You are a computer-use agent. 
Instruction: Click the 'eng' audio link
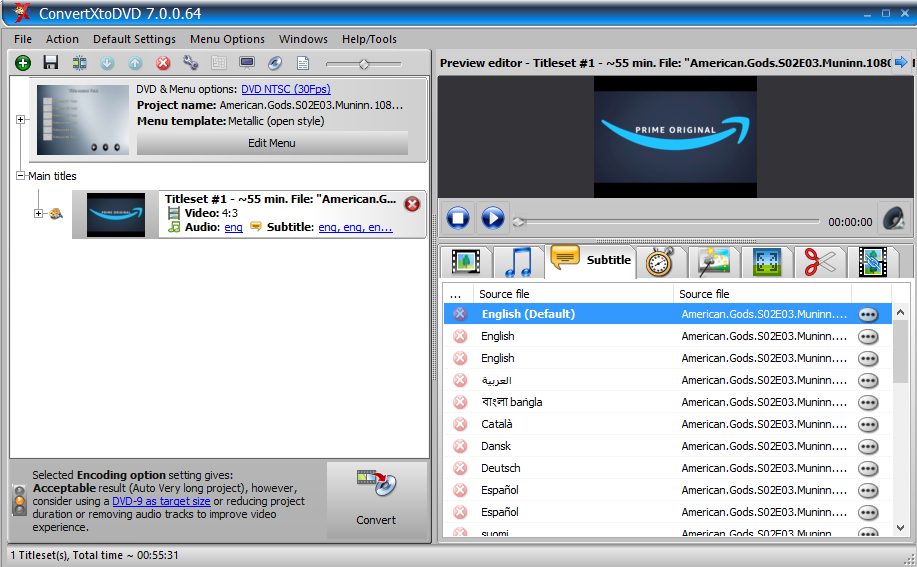point(233,227)
